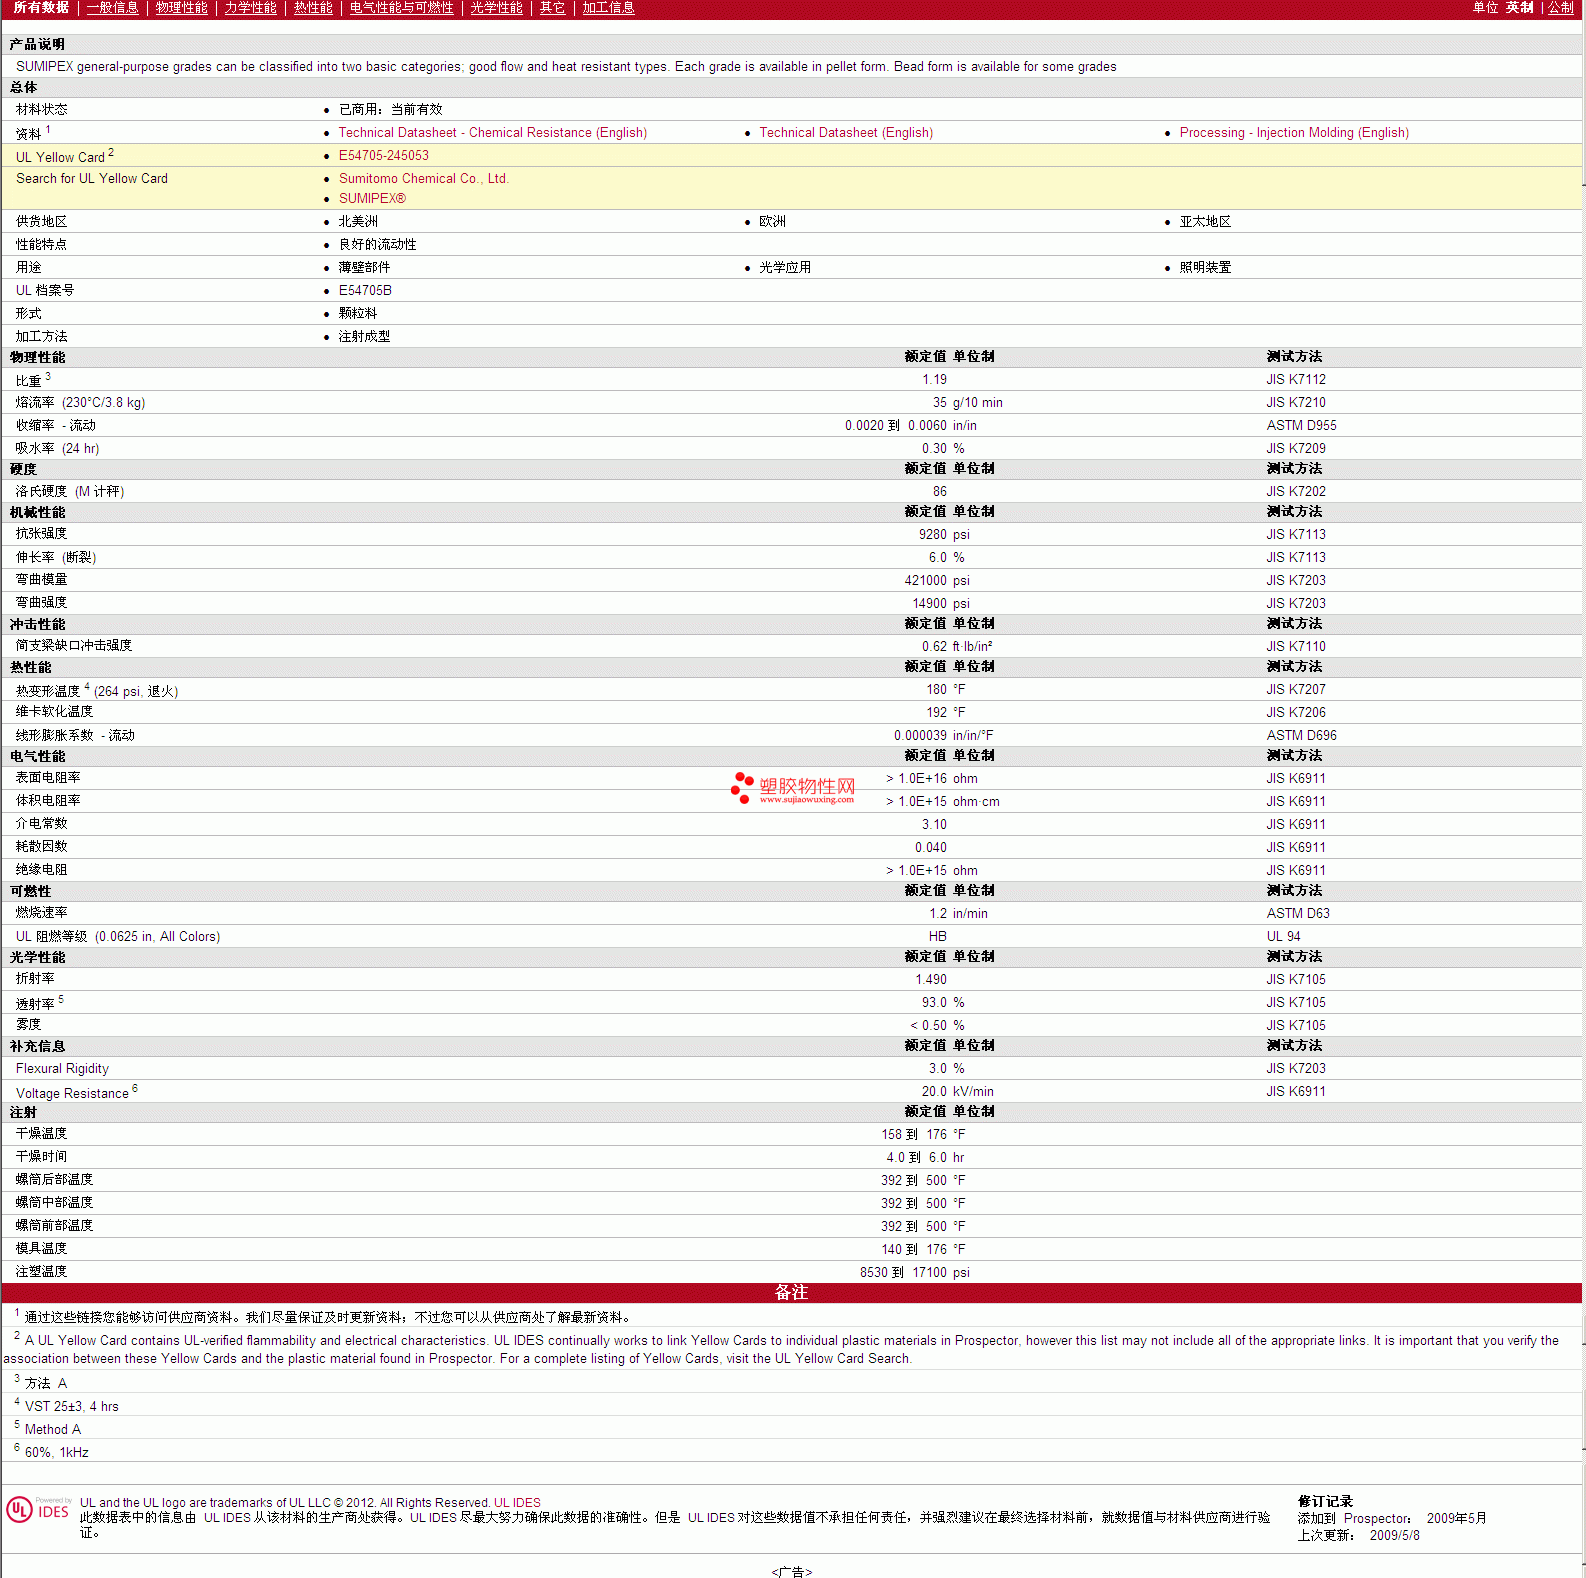
Task: Click the 比重 value 1.19
Action: (x=934, y=380)
